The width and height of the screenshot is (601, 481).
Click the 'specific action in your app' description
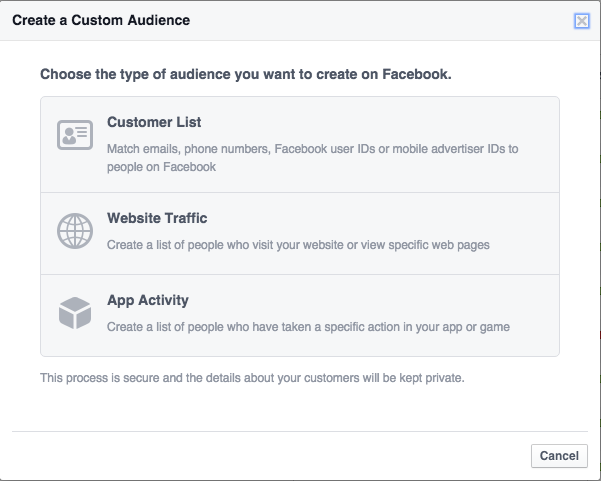(x=308, y=327)
